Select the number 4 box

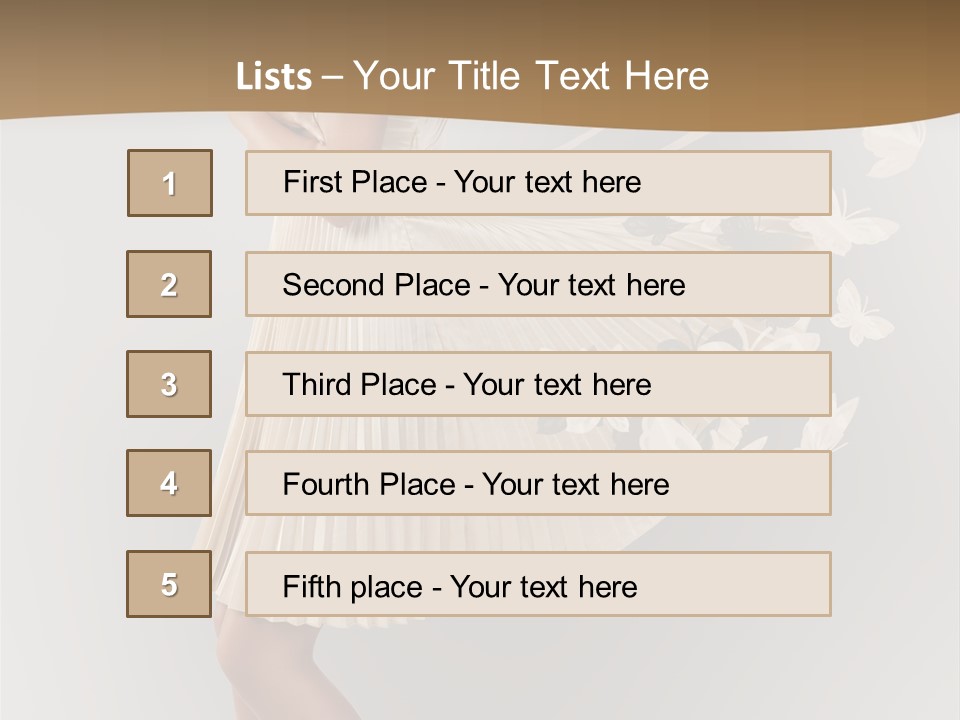(x=169, y=483)
